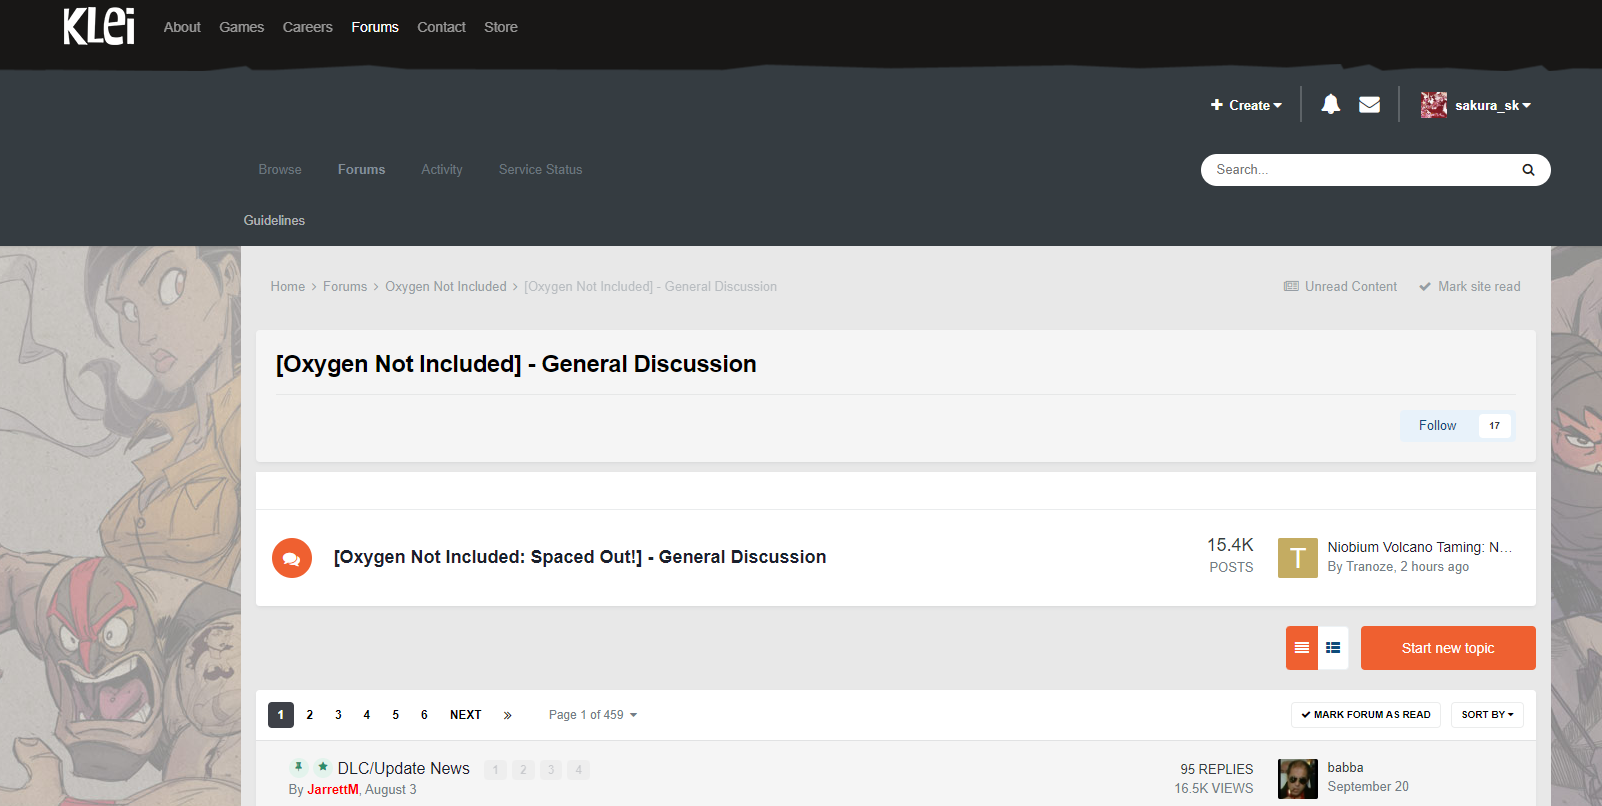1602x806 pixels.
Task: Open the Sort By dropdown
Action: click(x=1487, y=715)
